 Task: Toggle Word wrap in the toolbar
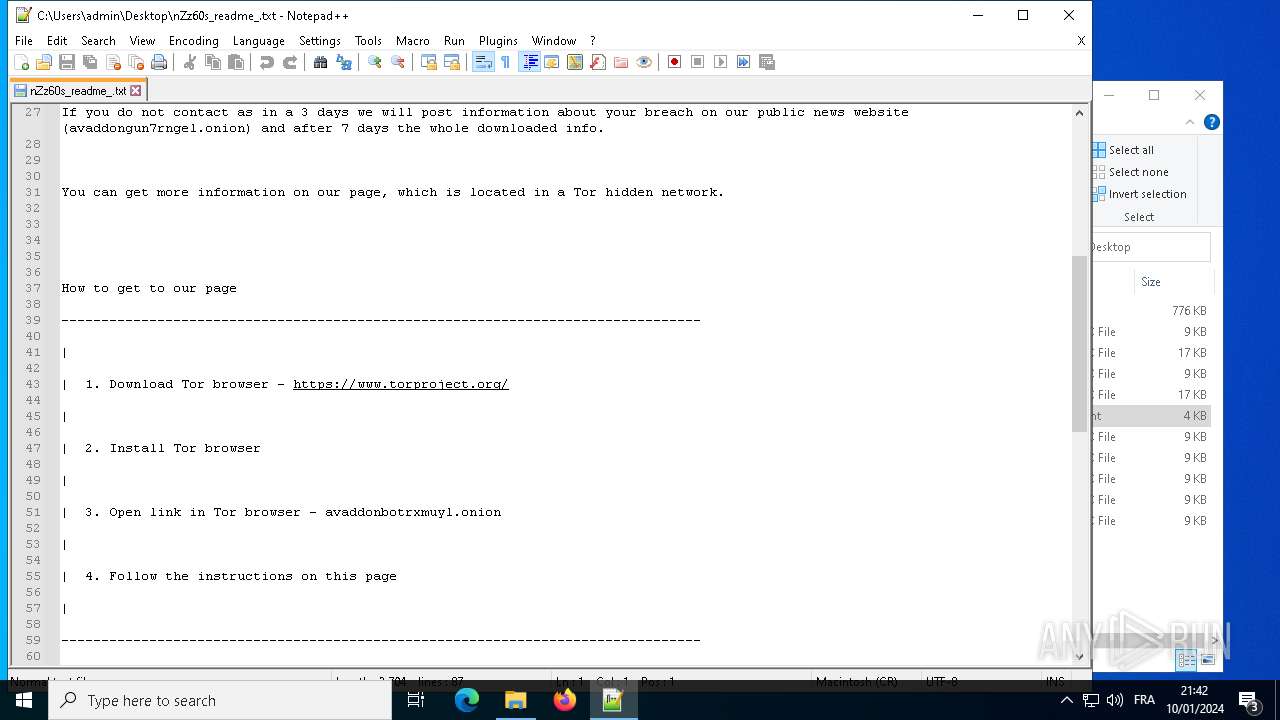pos(483,62)
